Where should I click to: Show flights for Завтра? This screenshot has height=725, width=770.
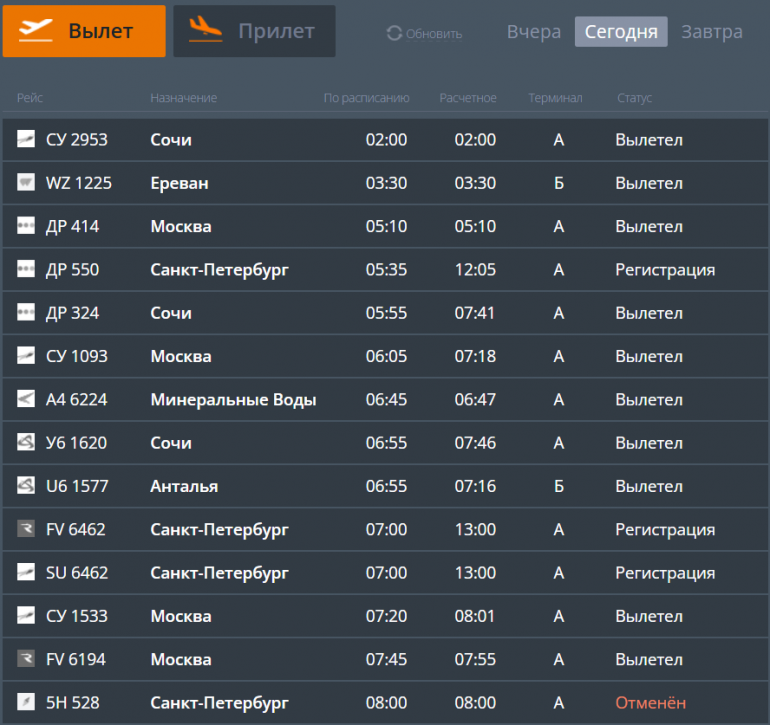pyautogui.click(x=712, y=32)
